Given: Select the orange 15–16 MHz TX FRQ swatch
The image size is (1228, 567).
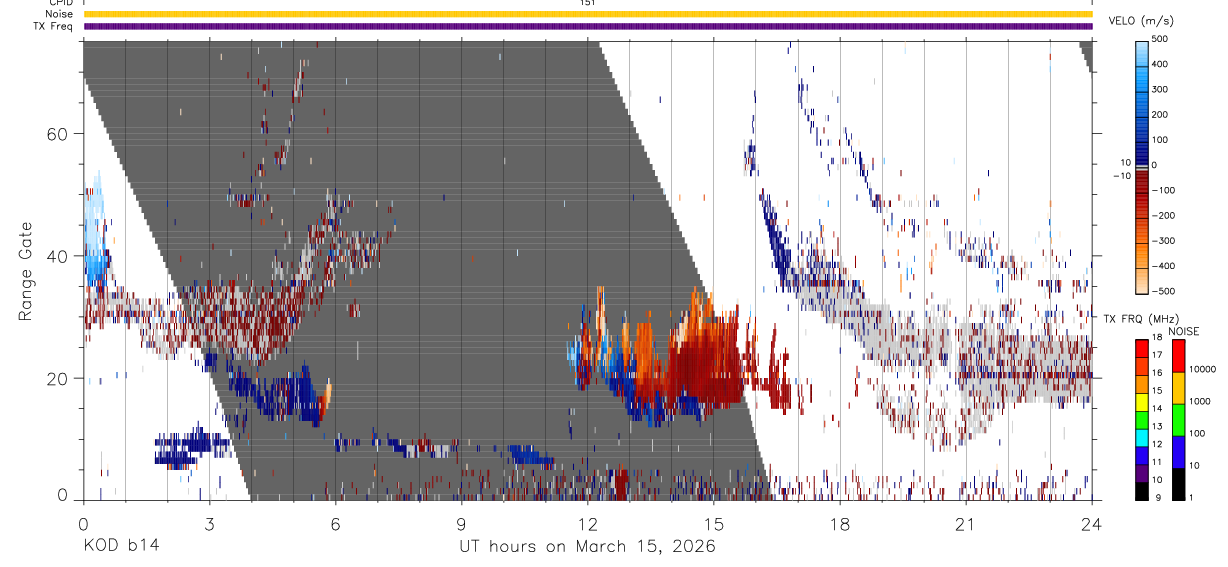Looking at the screenshot, I should [1142, 385].
